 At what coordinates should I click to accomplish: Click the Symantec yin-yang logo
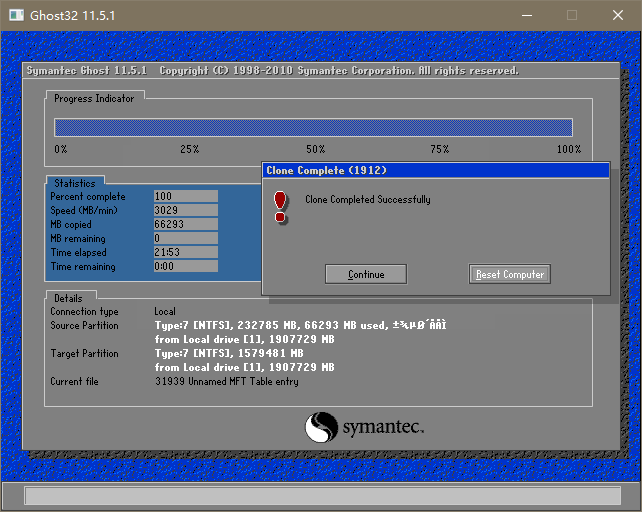tap(319, 427)
